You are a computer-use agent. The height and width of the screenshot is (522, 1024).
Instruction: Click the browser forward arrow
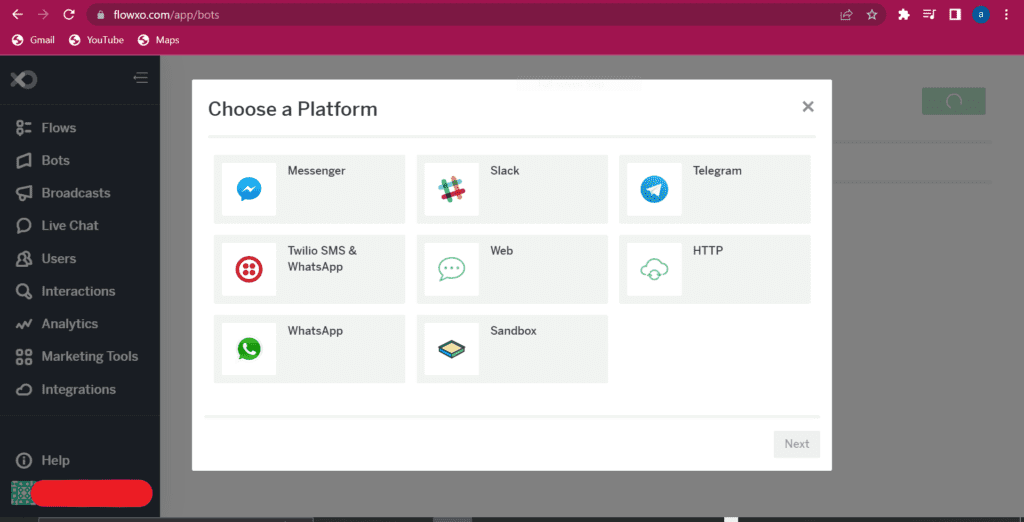point(43,14)
